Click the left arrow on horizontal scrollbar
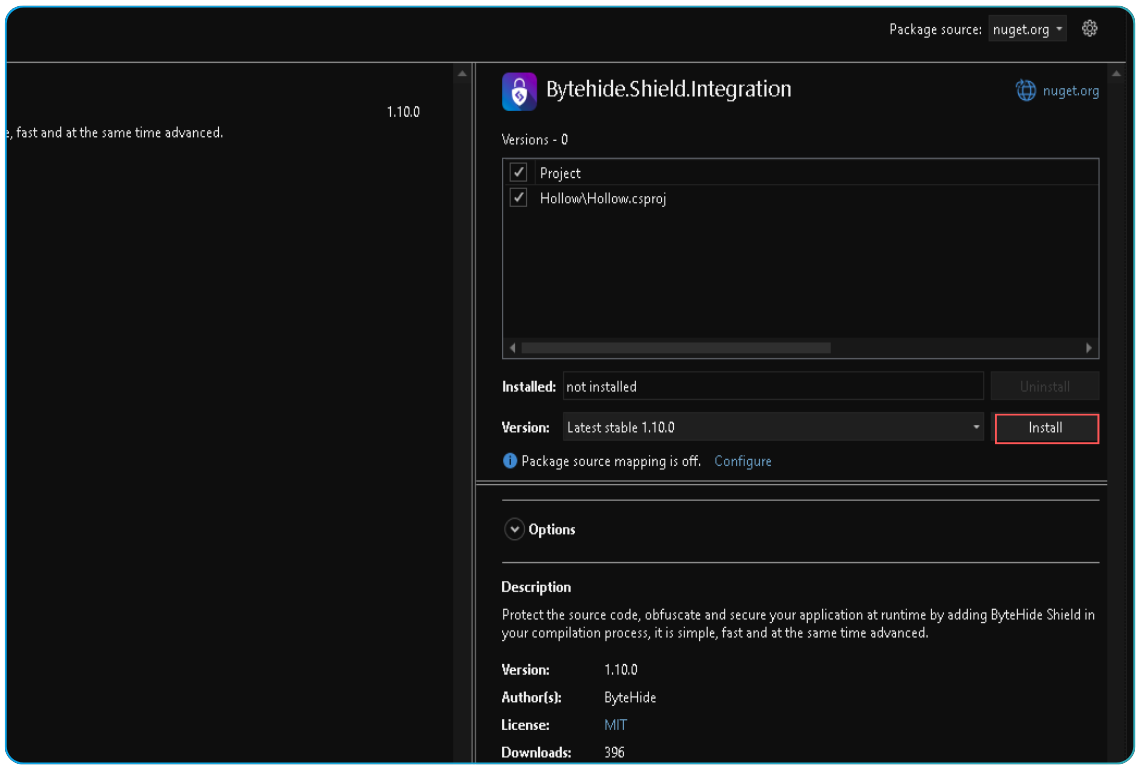The width and height of the screenshot is (1140, 768). click(512, 347)
